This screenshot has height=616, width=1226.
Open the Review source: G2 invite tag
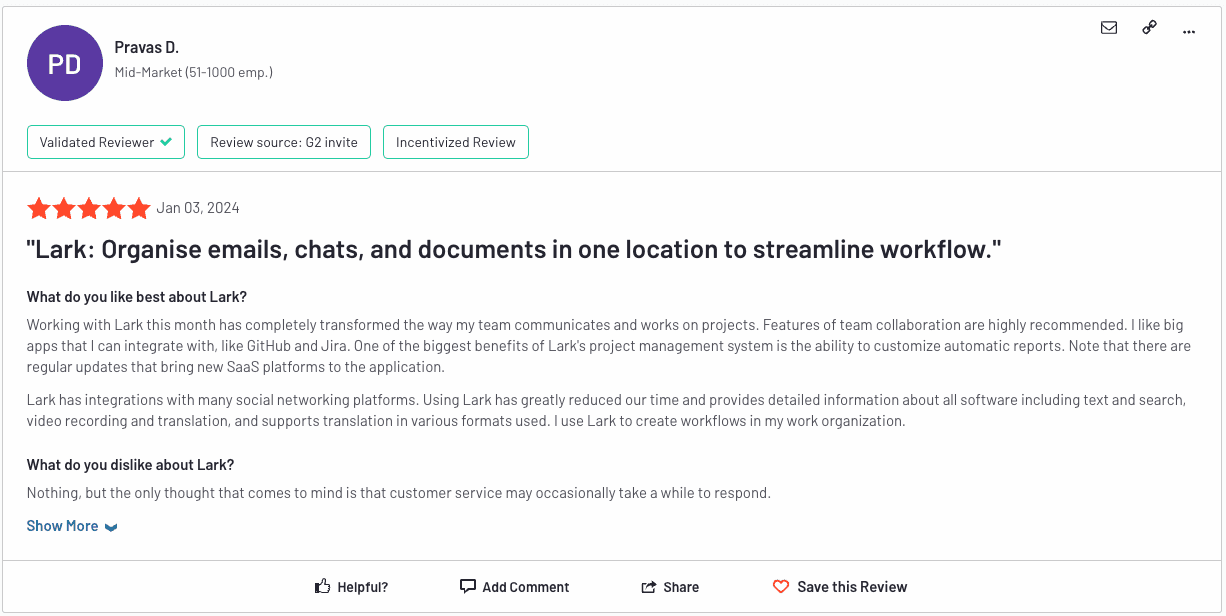(283, 141)
